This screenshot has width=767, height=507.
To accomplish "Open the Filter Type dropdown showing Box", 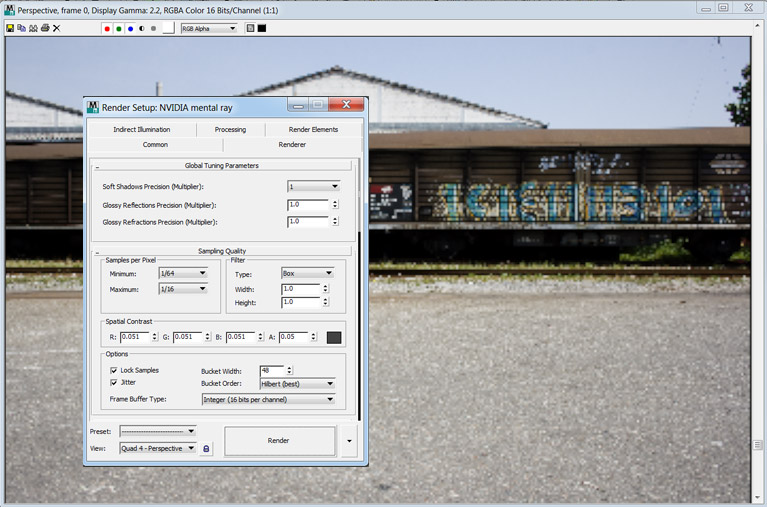I will click(308, 273).
